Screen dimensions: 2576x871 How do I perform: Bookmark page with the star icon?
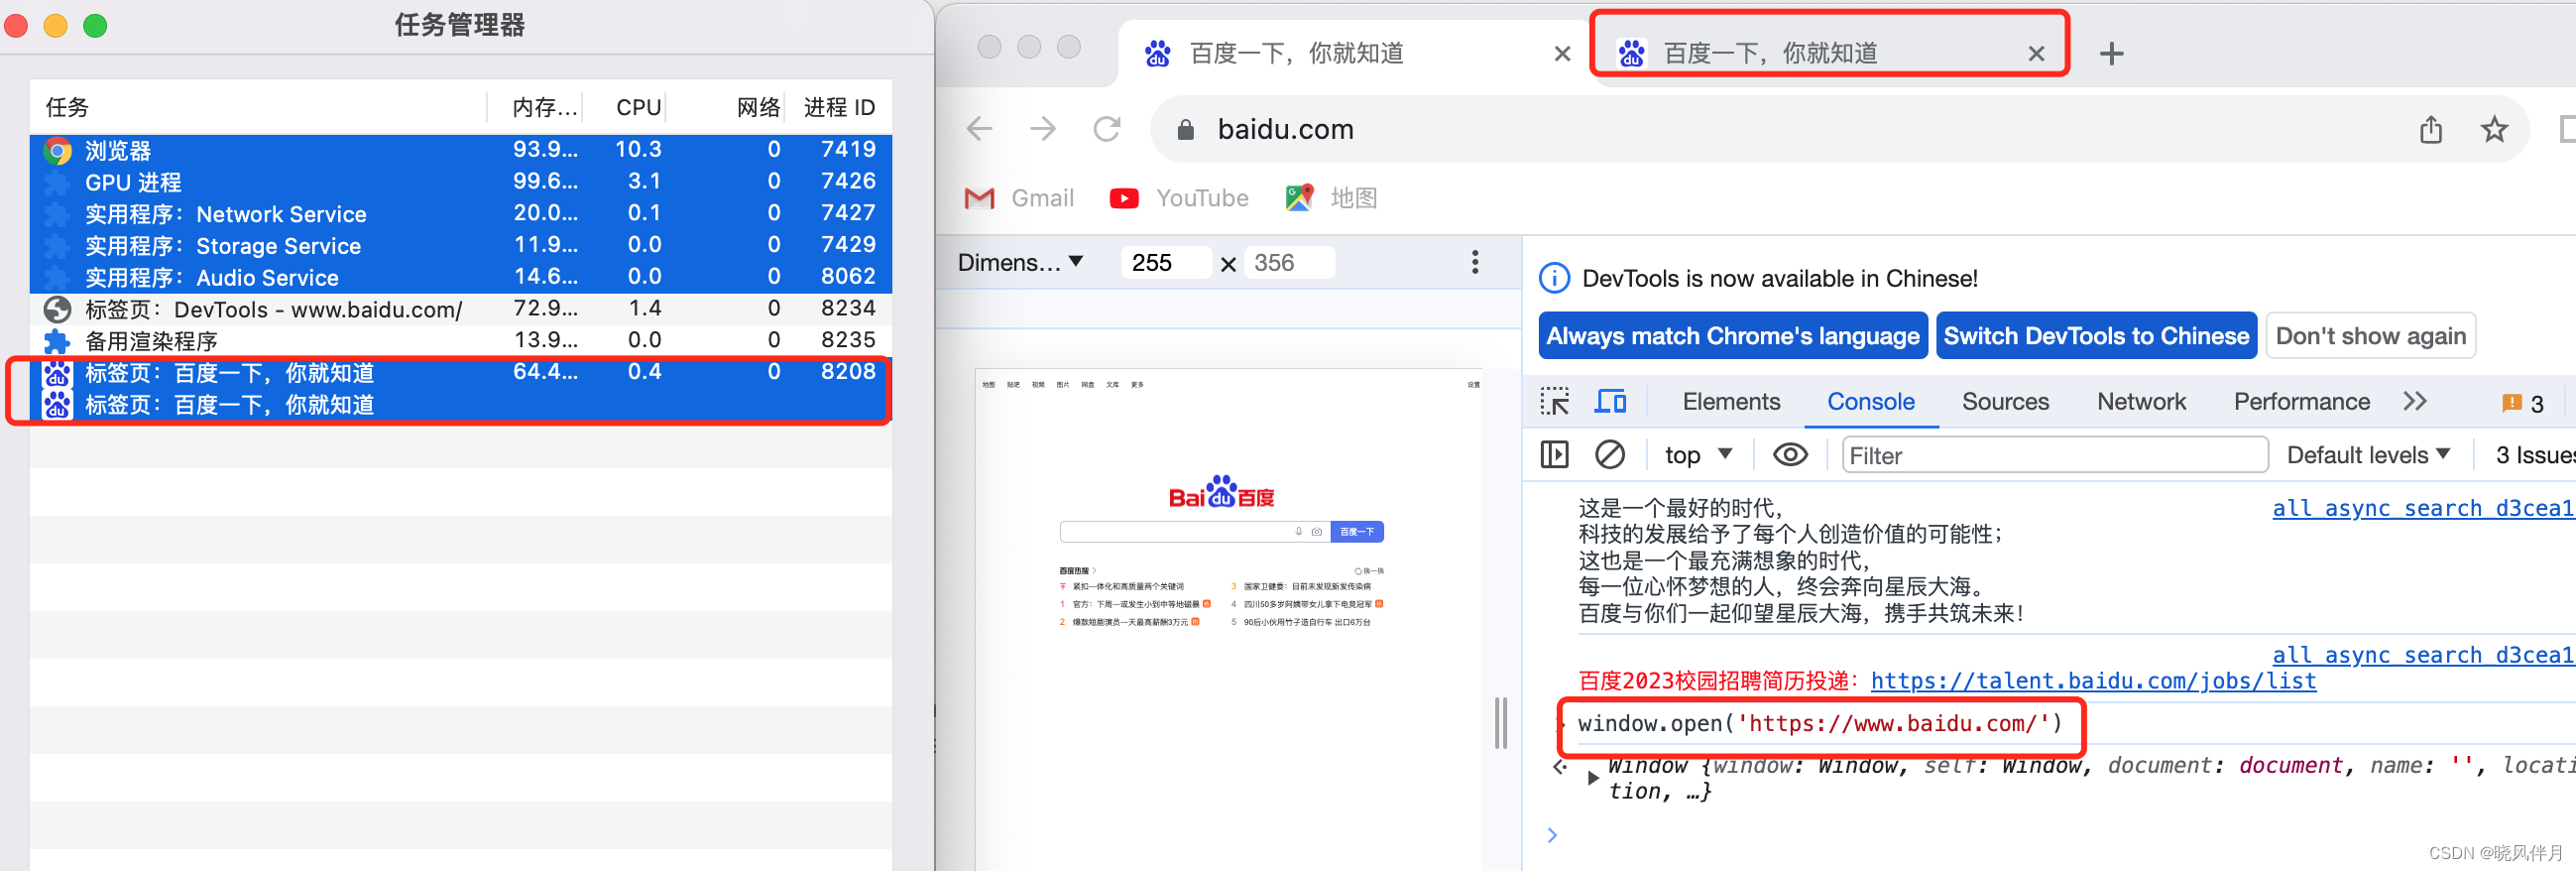pyautogui.click(x=2494, y=129)
